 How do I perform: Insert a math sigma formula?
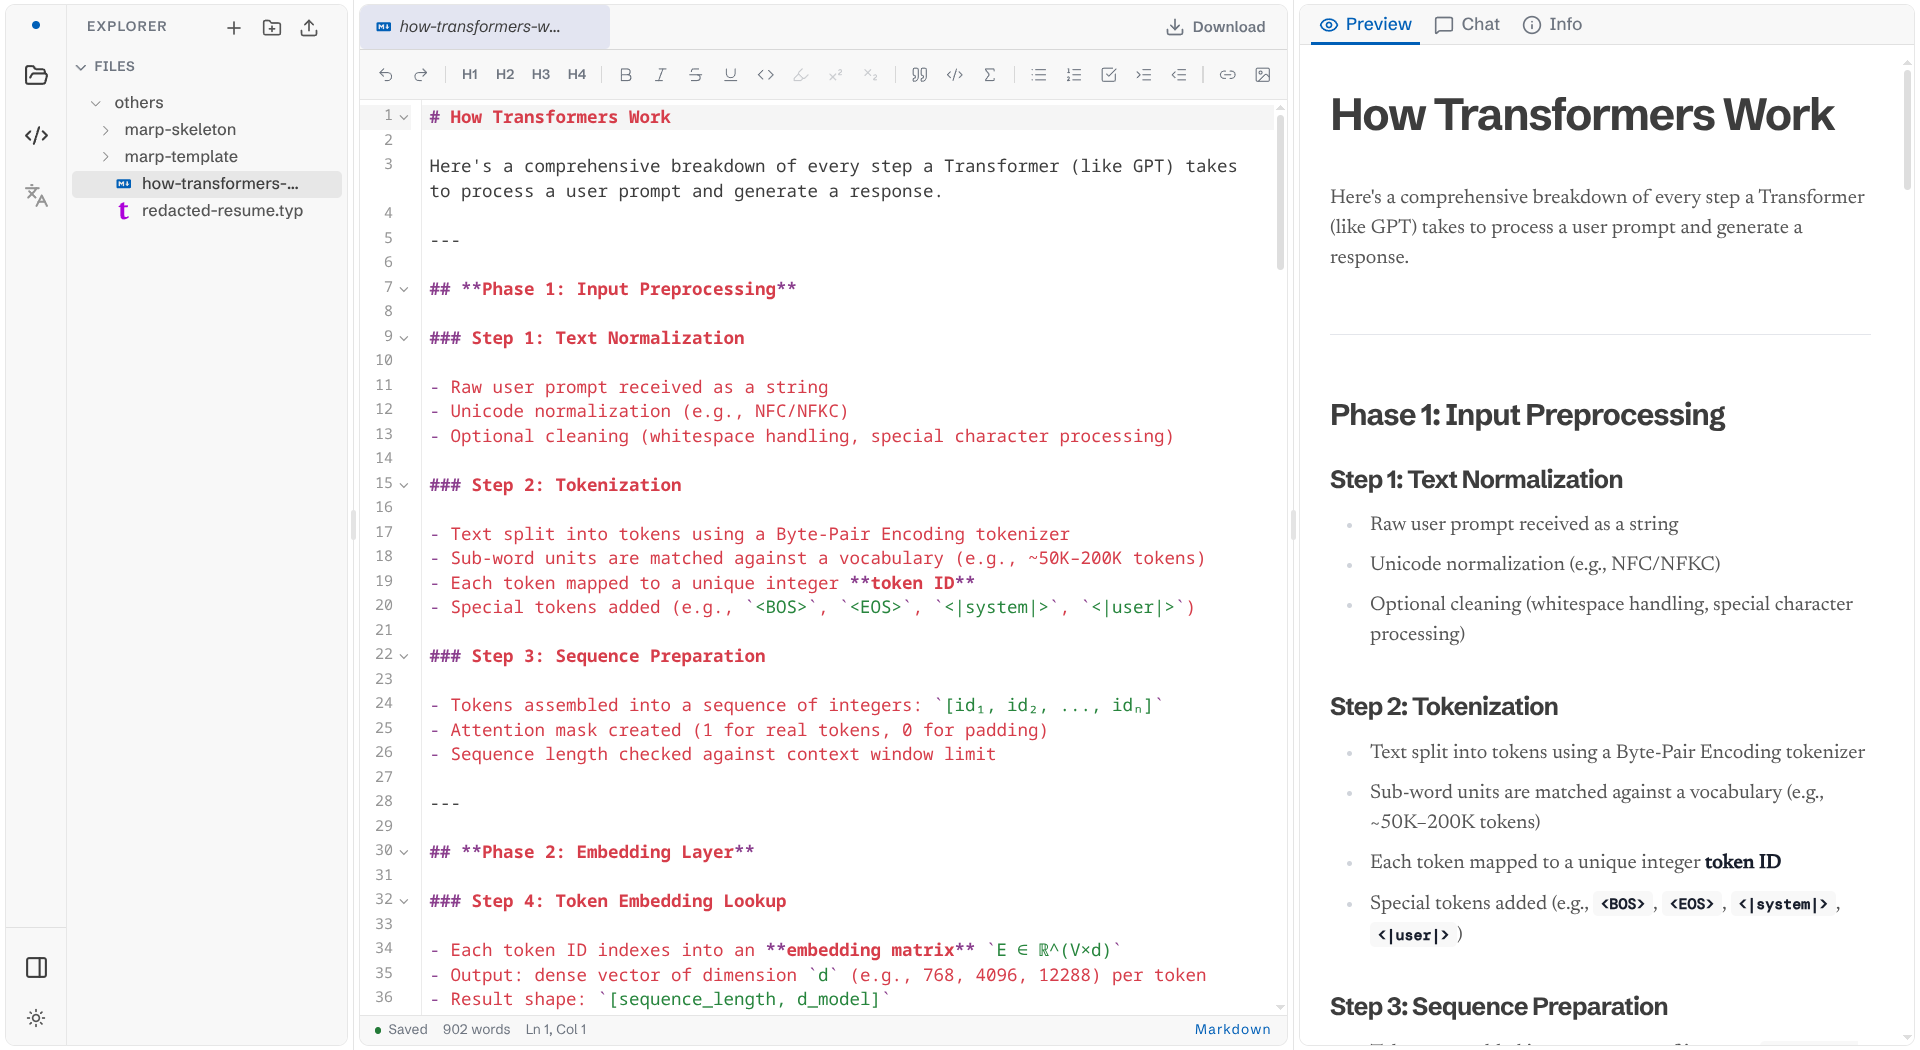click(x=990, y=75)
